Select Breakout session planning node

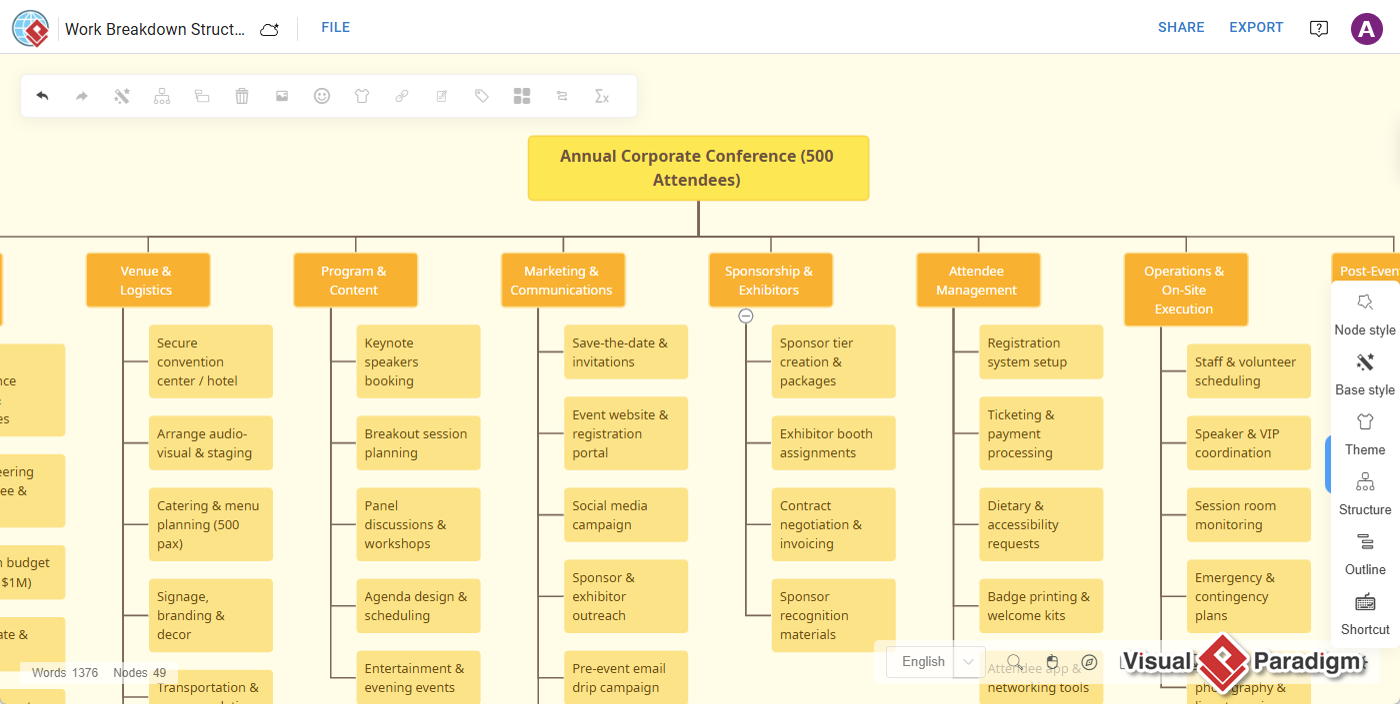point(418,443)
